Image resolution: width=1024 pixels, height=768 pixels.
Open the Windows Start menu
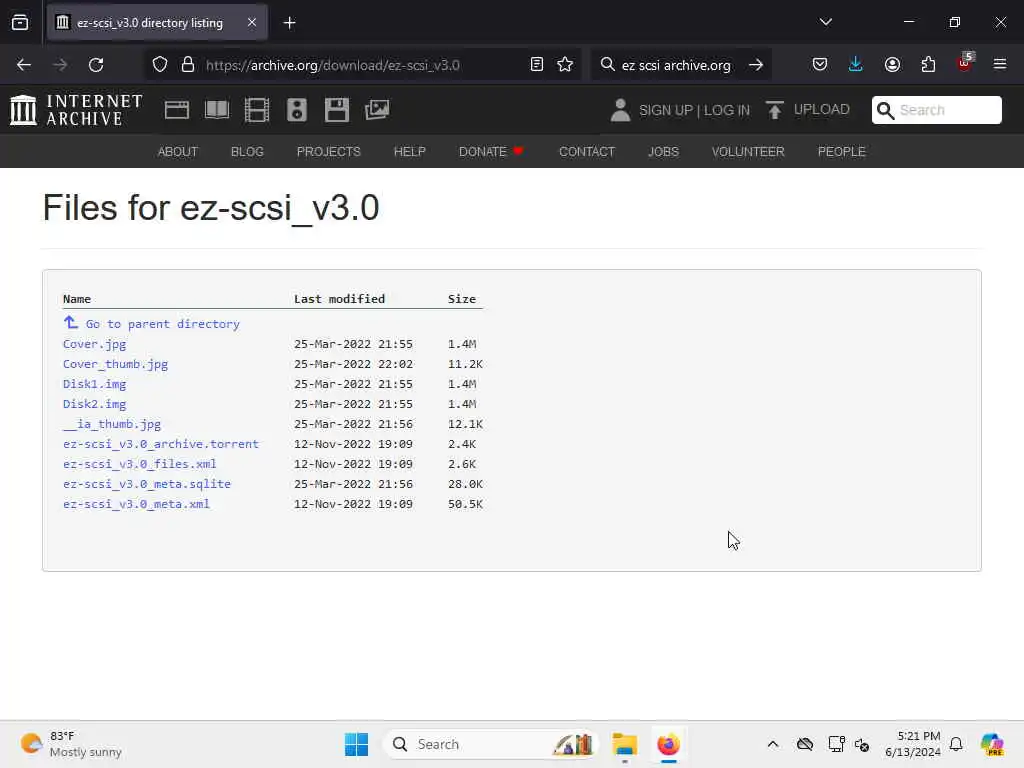point(357,744)
